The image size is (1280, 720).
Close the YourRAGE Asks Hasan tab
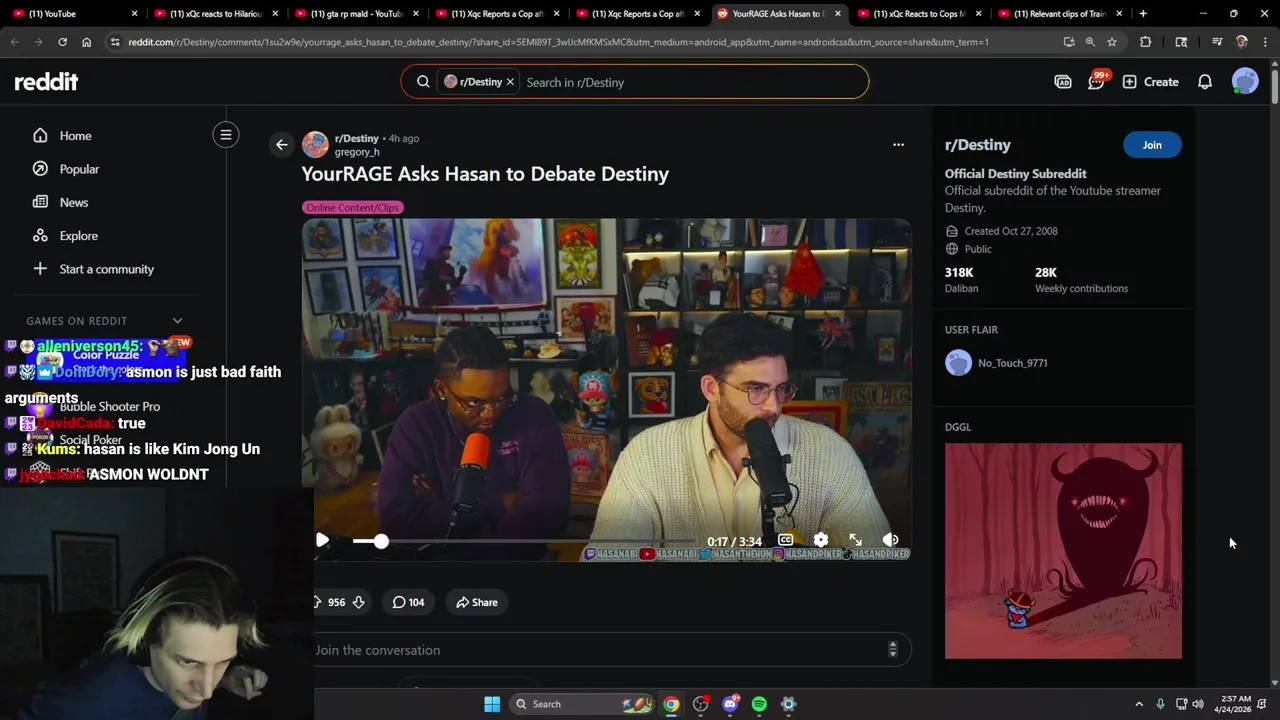838,14
